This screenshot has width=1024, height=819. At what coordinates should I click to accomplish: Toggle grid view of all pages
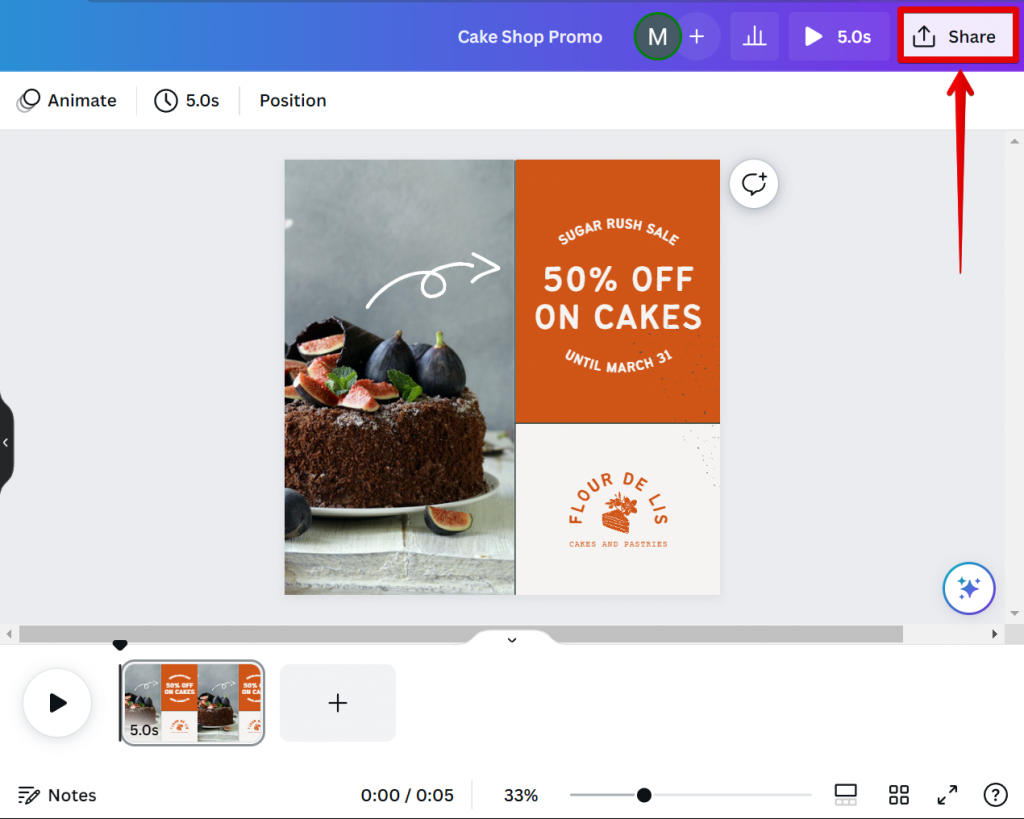coord(898,795)
